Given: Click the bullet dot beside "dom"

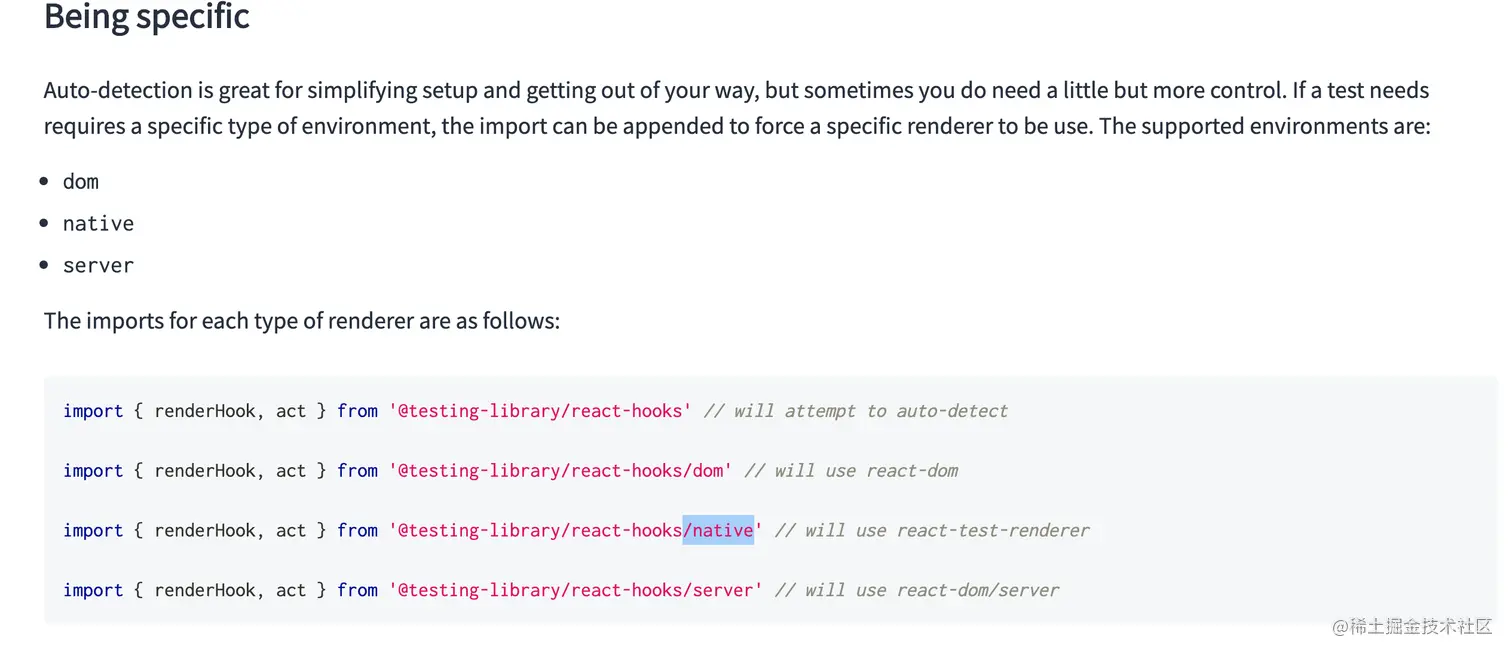Looking at the screenshot, I should pyautogui.click(x=44, y=182).
